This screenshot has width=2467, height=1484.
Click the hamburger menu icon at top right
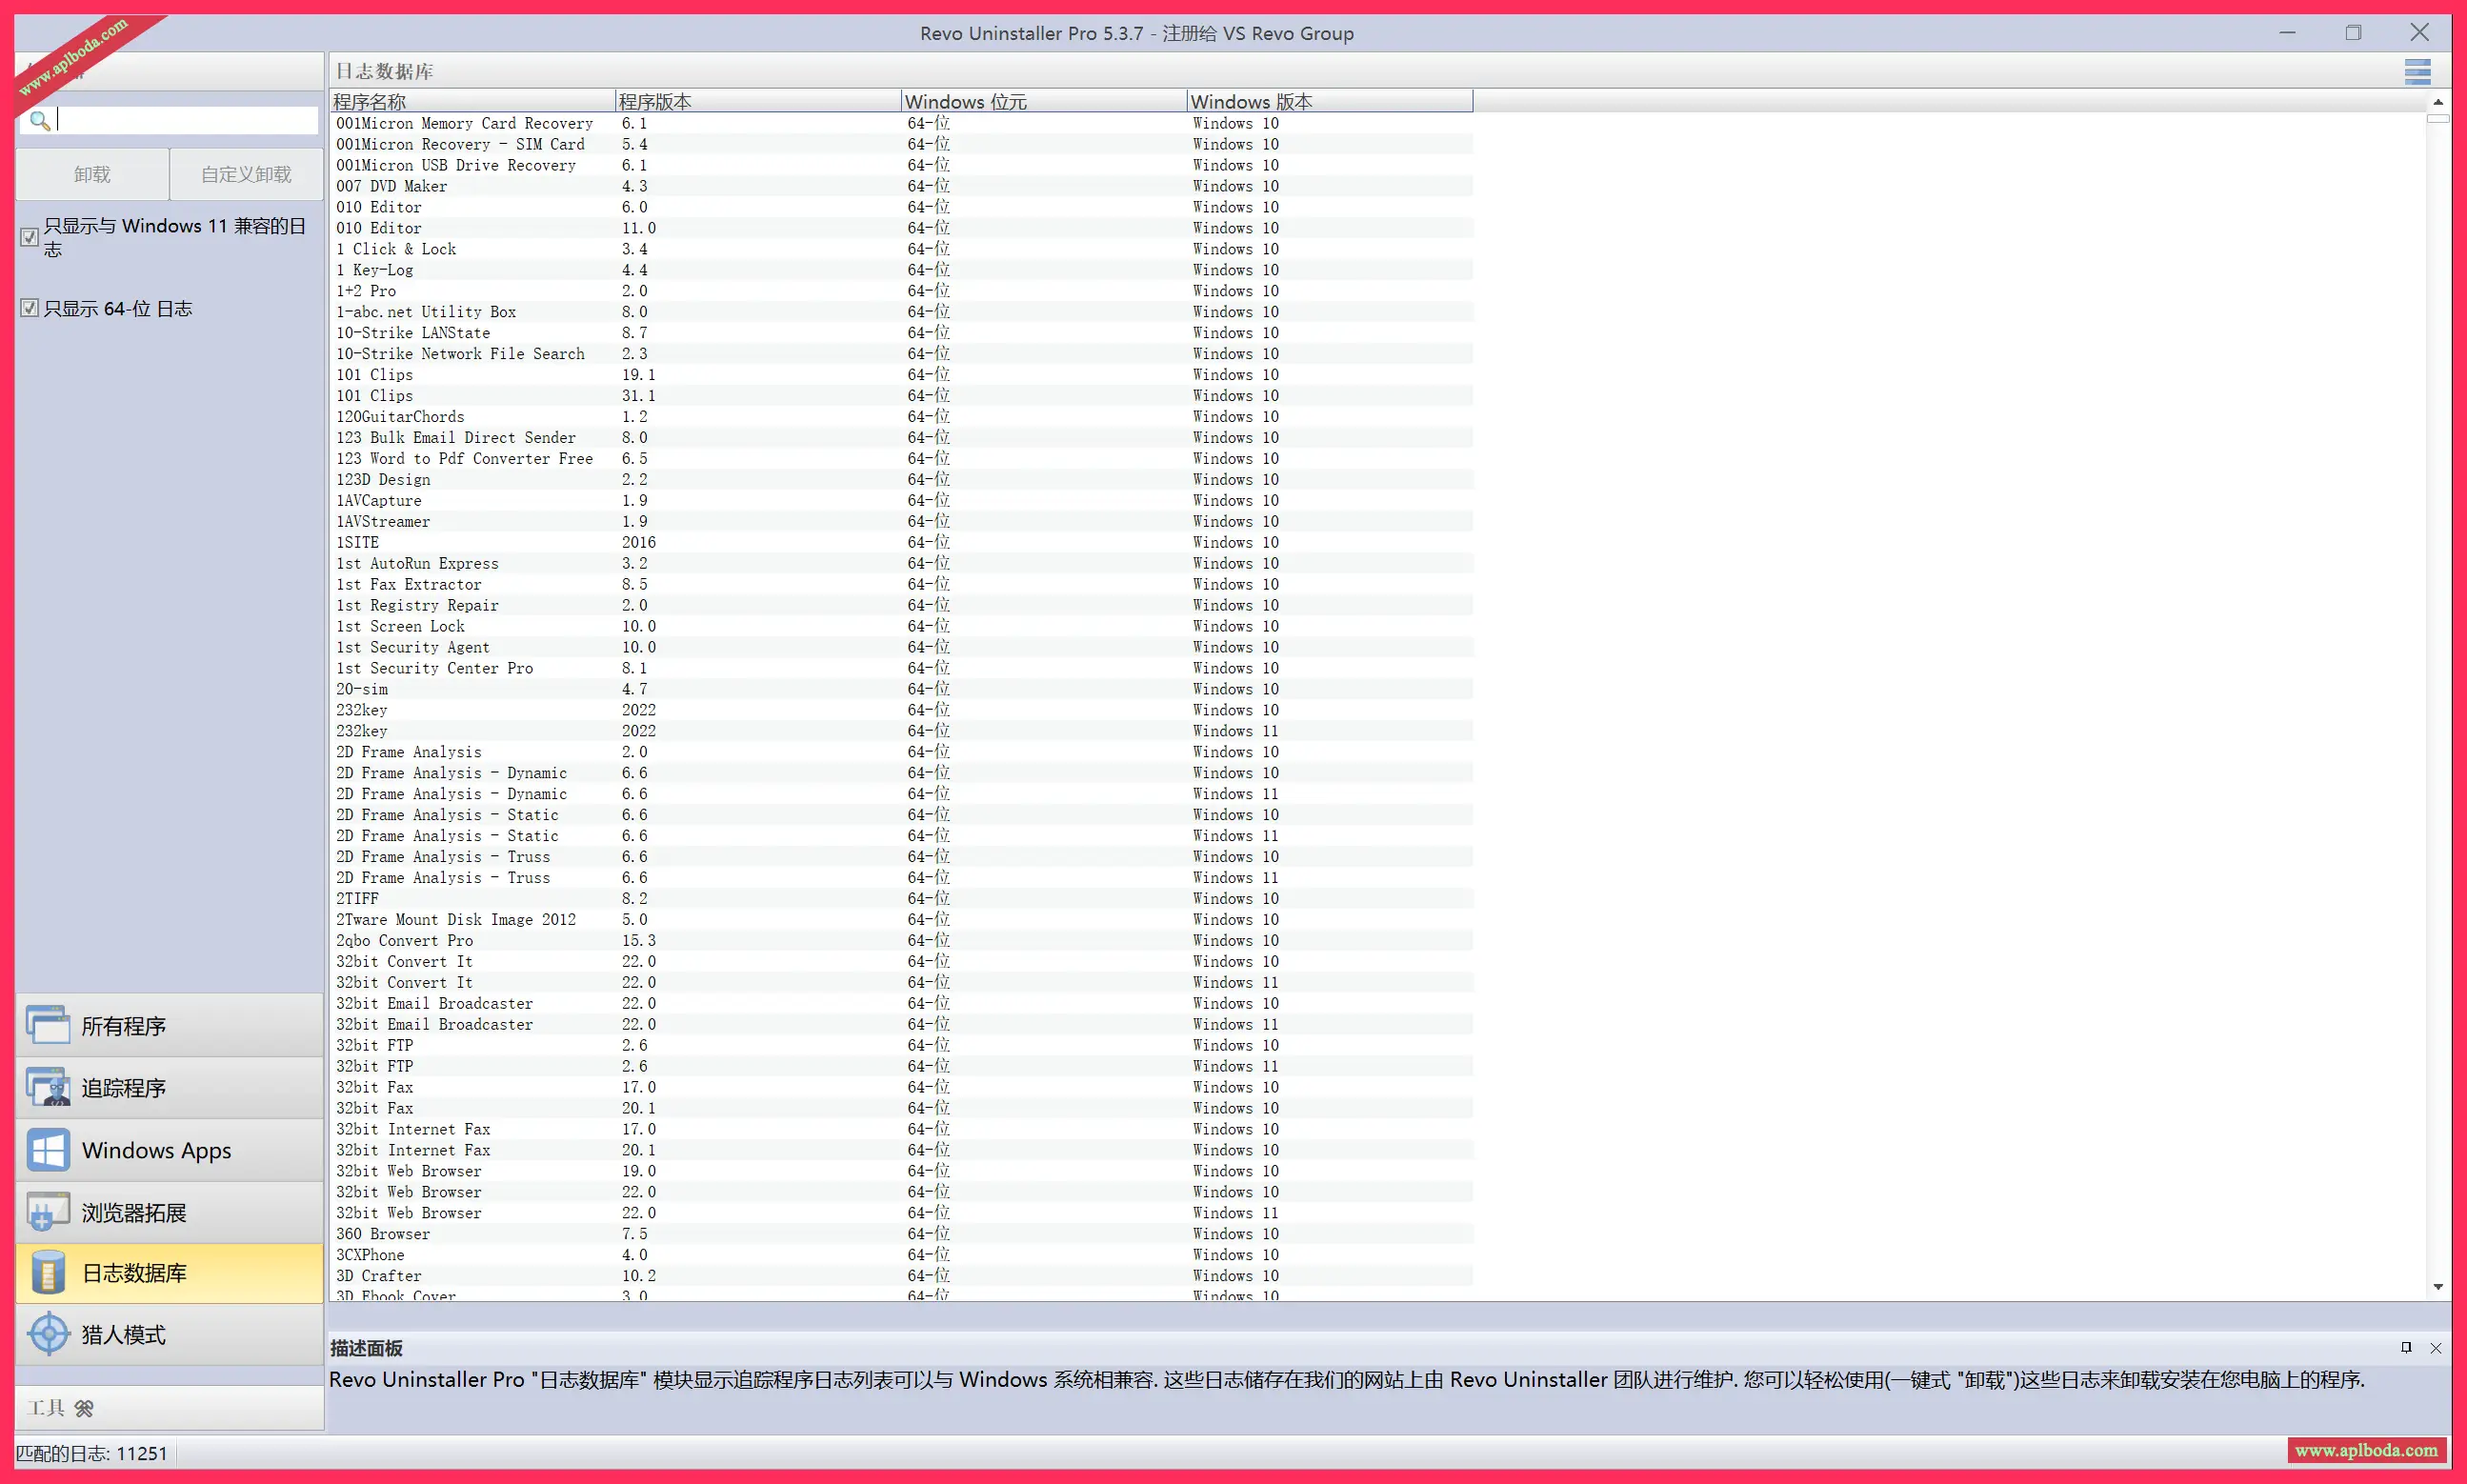tap(2417, 71)
